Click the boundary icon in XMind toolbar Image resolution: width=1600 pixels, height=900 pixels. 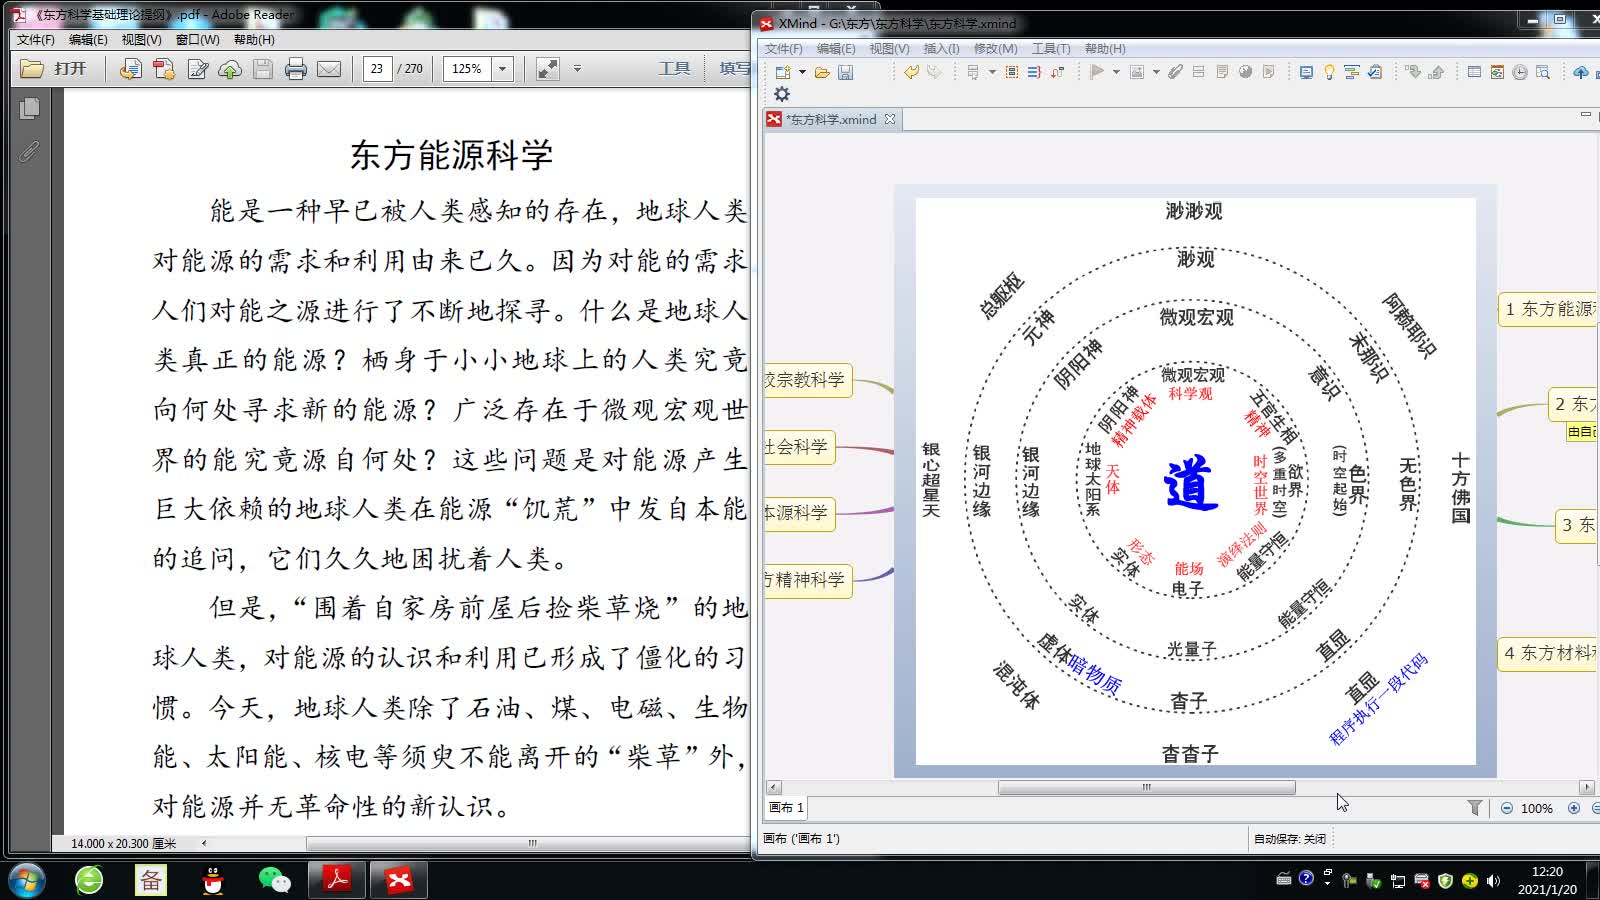tap(1012, 72)
